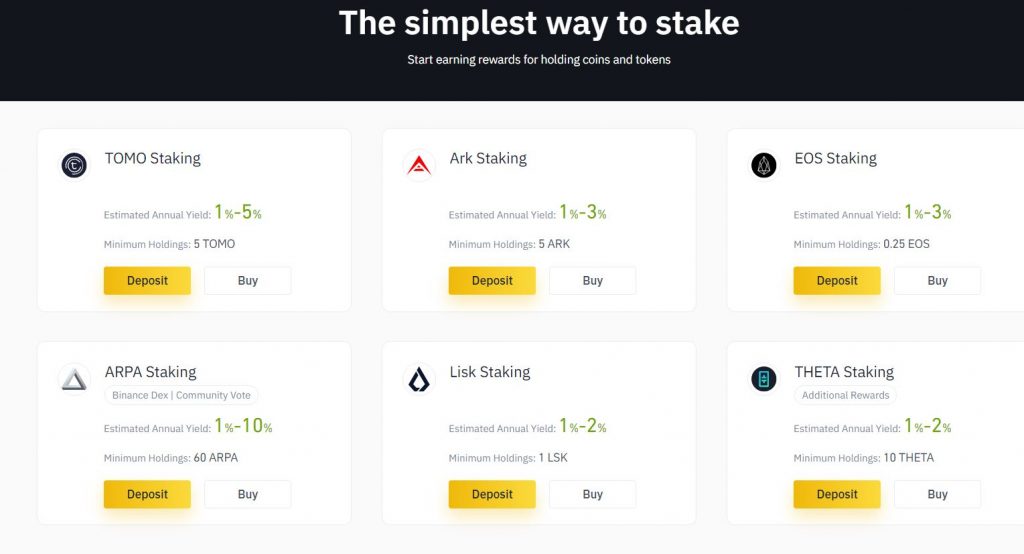Click the Lisk diamond logo icon
The height and width of the screenshot is (554, 1024).
(419, 380)
